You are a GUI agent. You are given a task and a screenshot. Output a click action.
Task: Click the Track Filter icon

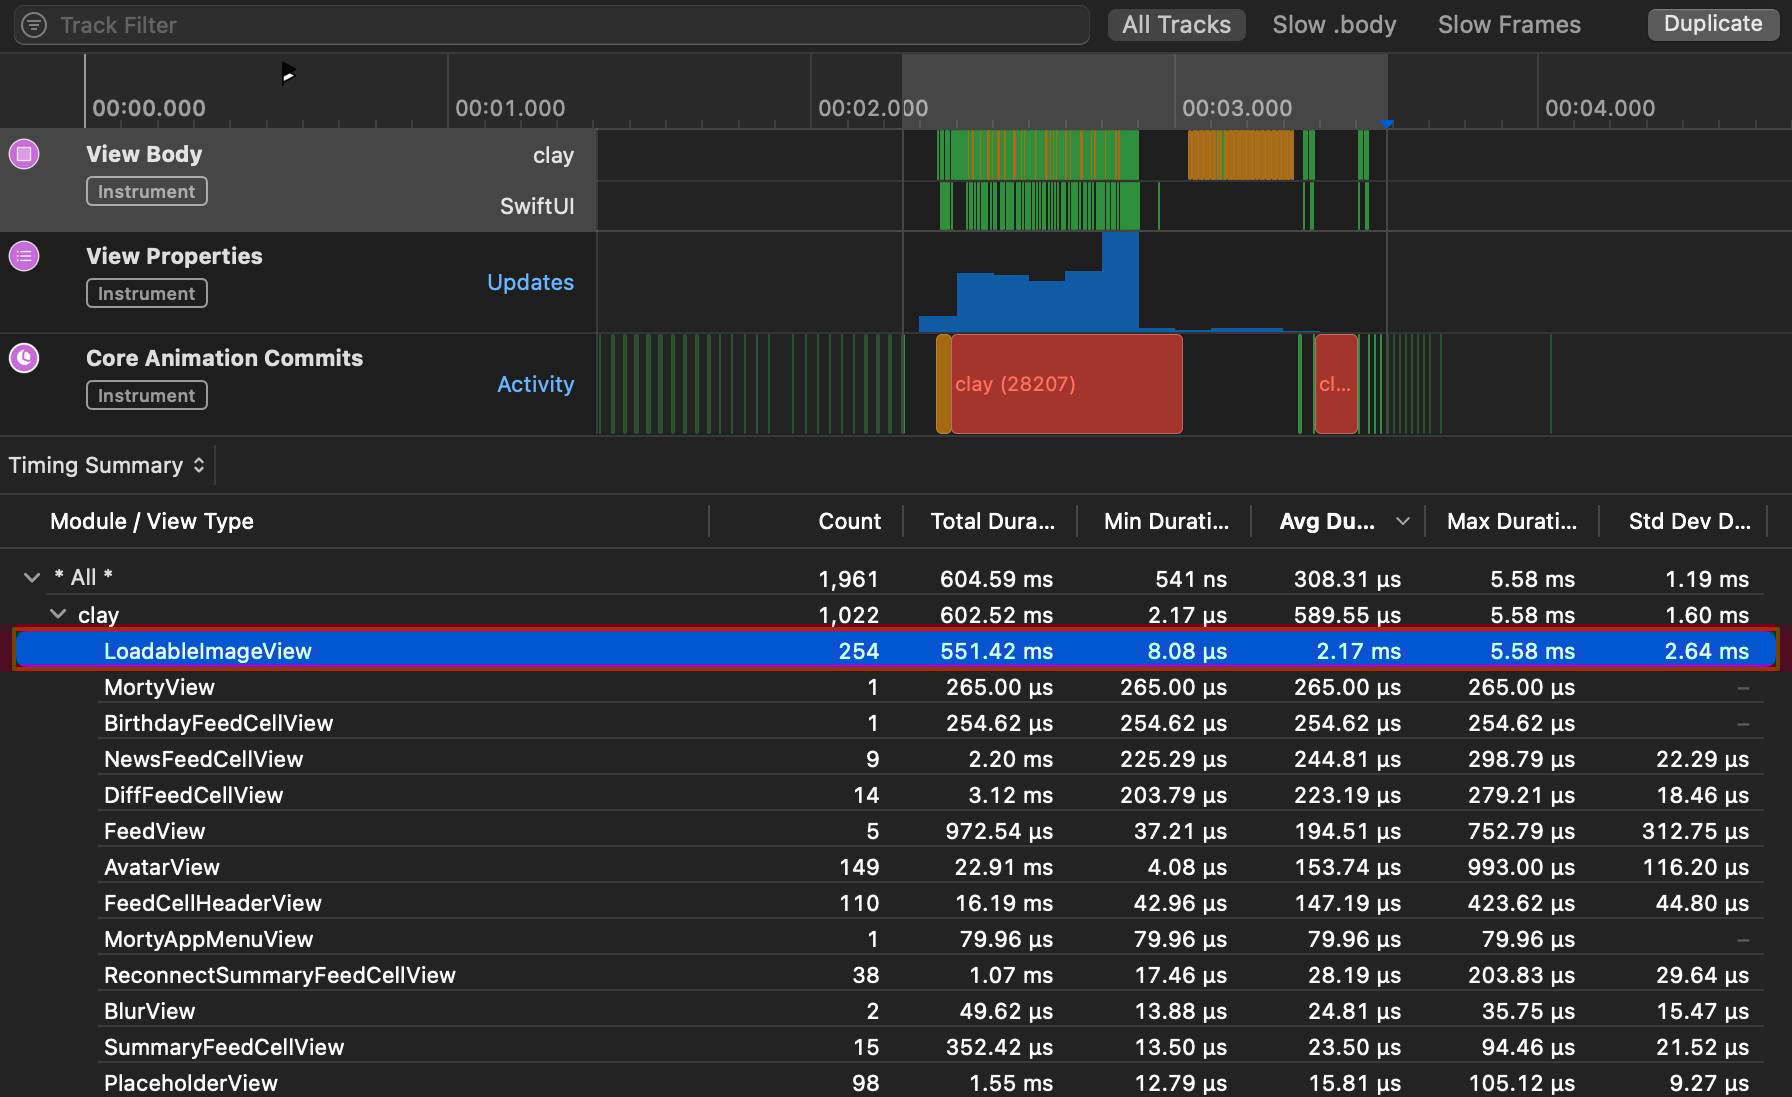click(34, 25)
